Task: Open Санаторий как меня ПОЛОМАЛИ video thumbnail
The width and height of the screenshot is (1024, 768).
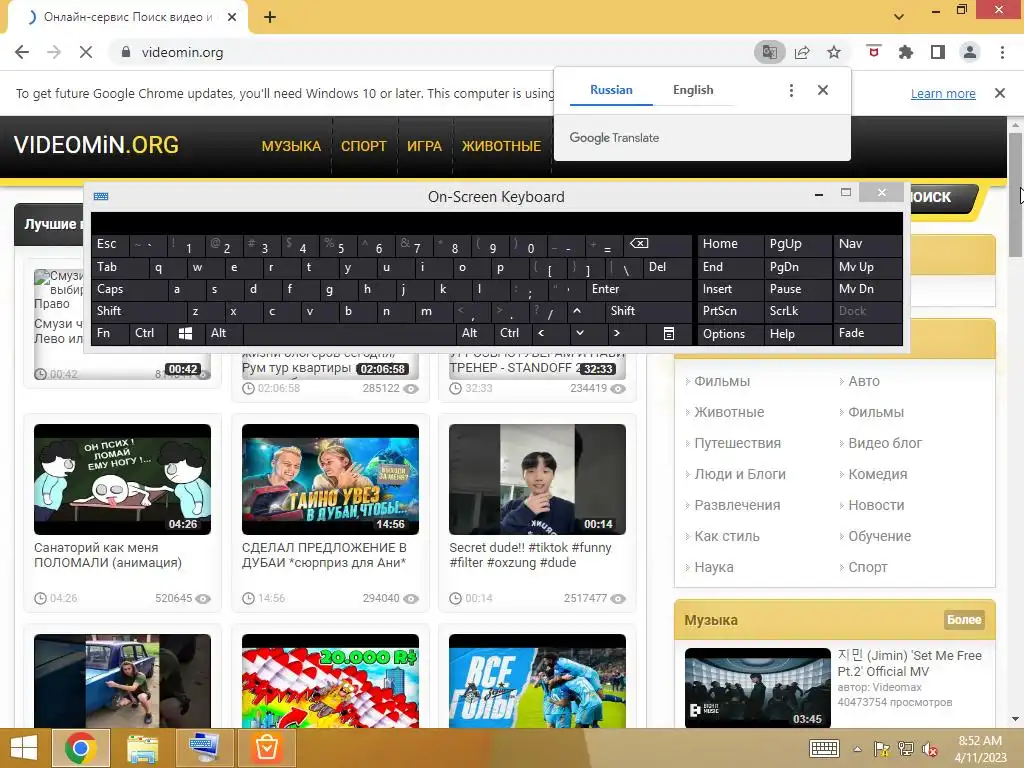Action: [122, 479]
